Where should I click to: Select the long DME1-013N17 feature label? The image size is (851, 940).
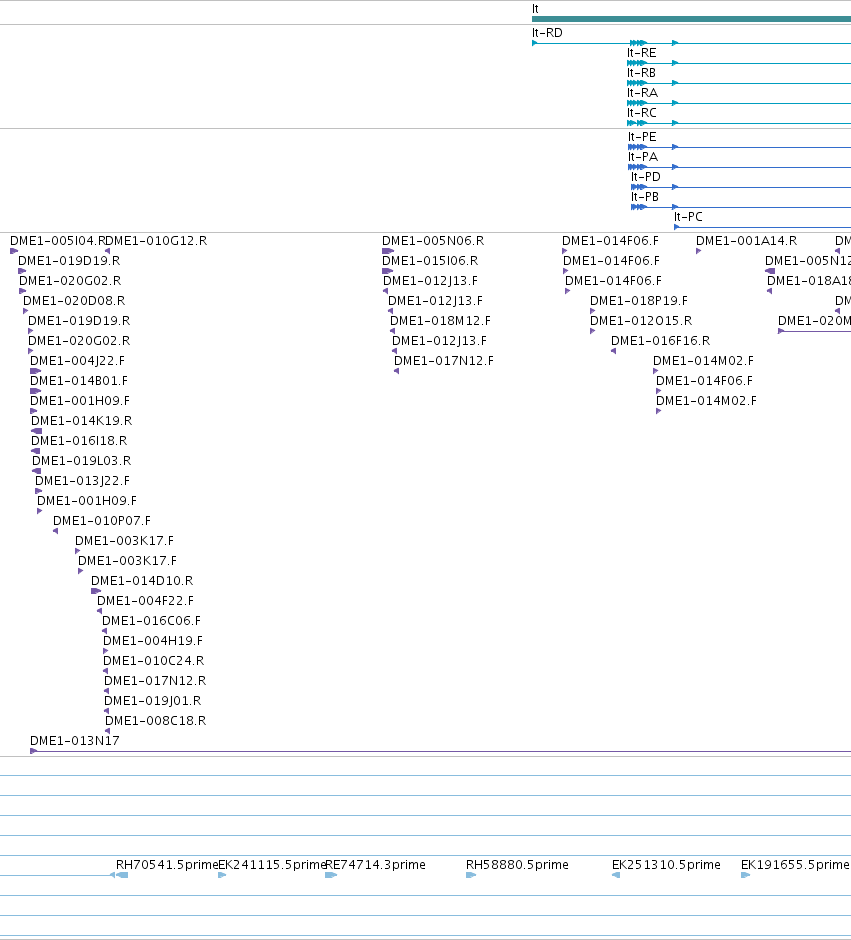click(x=75, y=740)
